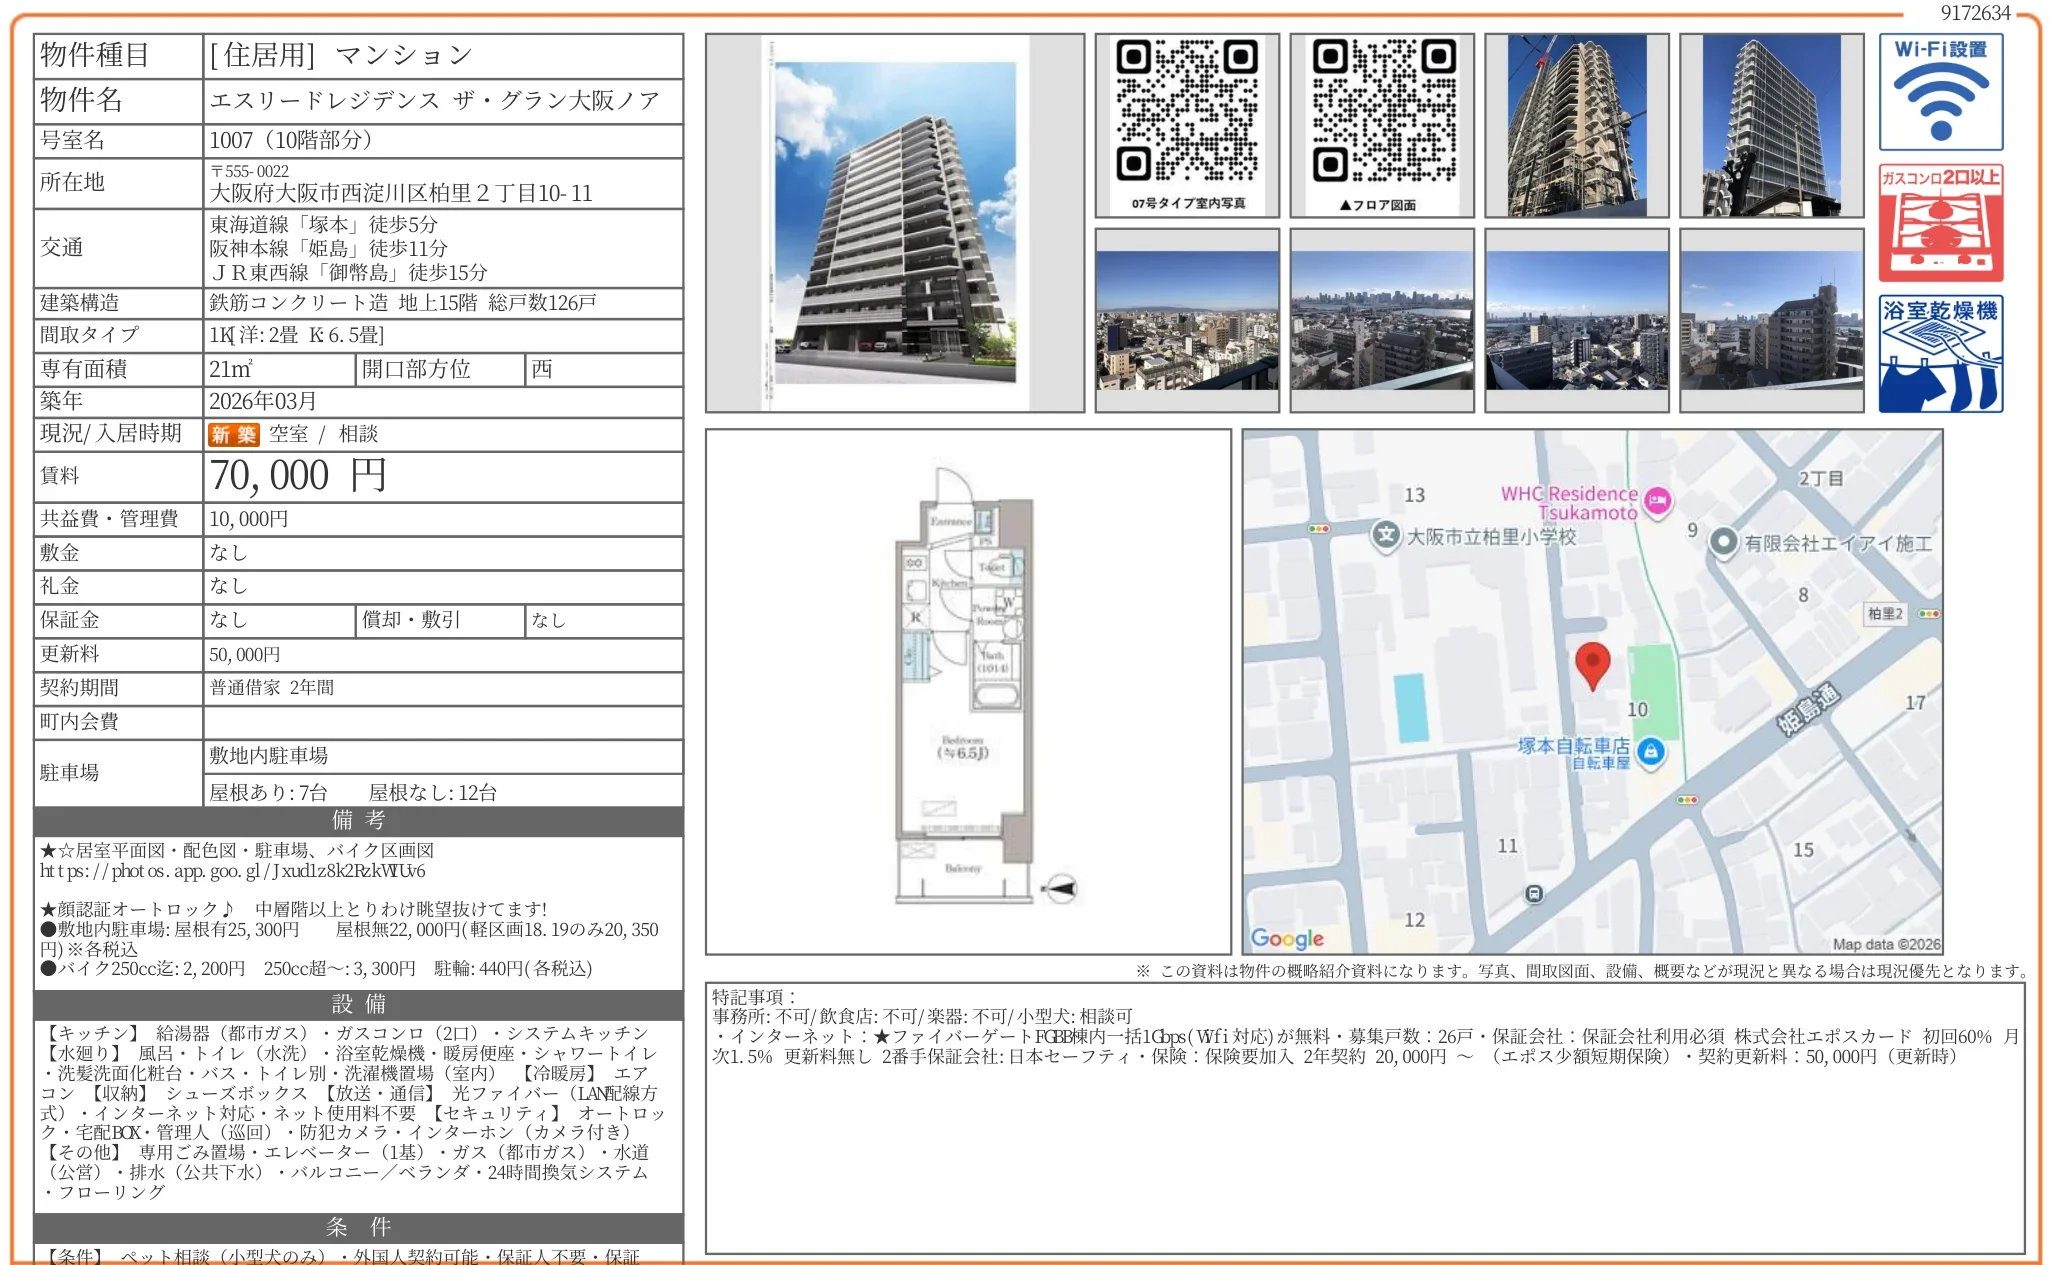Click the red location pin on the map
This screenshot has height=1265, width=2056.
point(1591,664)
